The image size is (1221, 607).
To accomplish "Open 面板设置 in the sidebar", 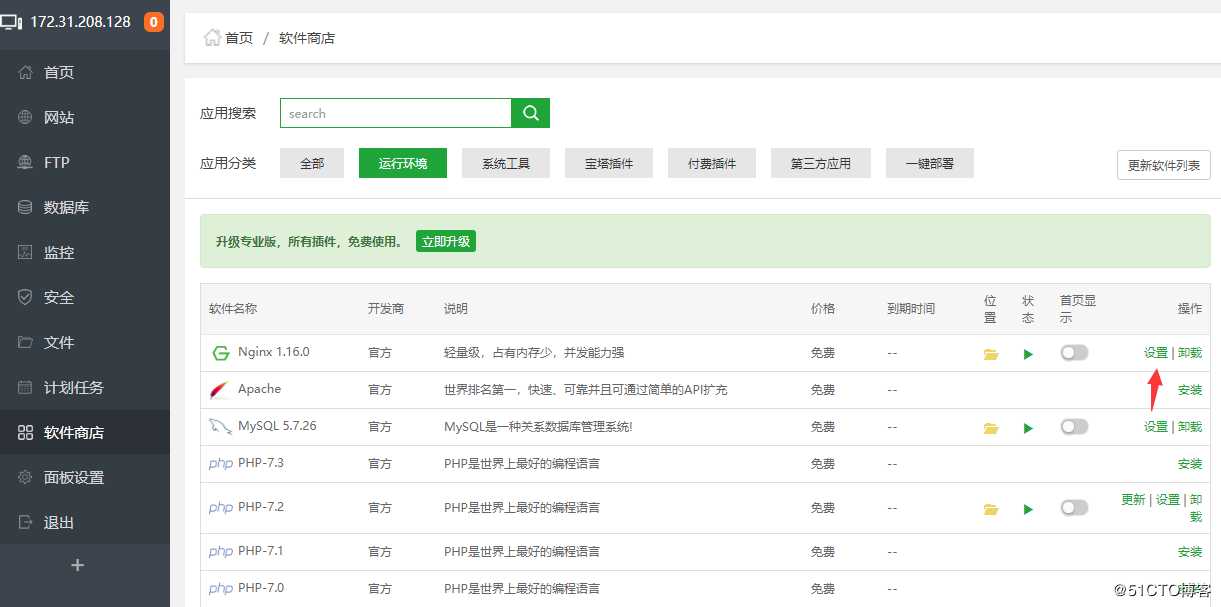I will pos(85,477).
